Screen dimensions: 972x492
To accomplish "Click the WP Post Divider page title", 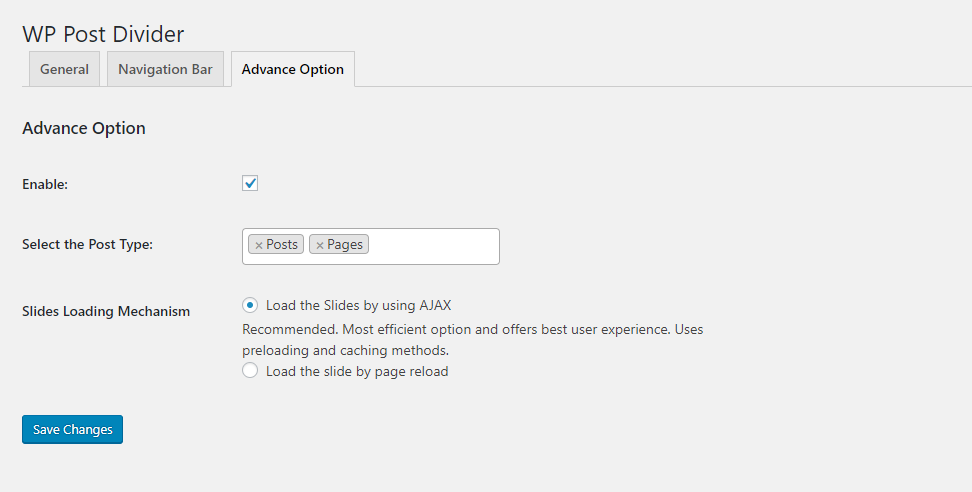I will pyautogui.click(x=103, y=34).
